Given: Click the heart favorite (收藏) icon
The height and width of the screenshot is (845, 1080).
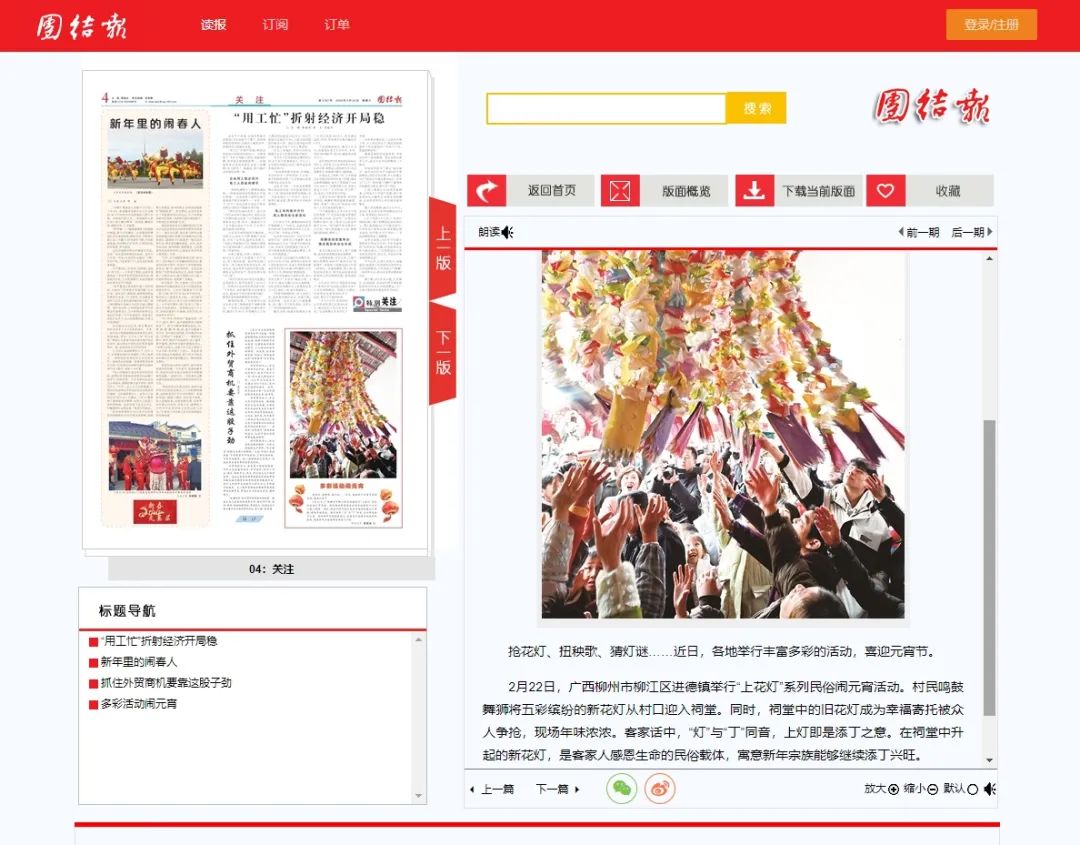Looking at the screenshot, I should pos(885,191).
